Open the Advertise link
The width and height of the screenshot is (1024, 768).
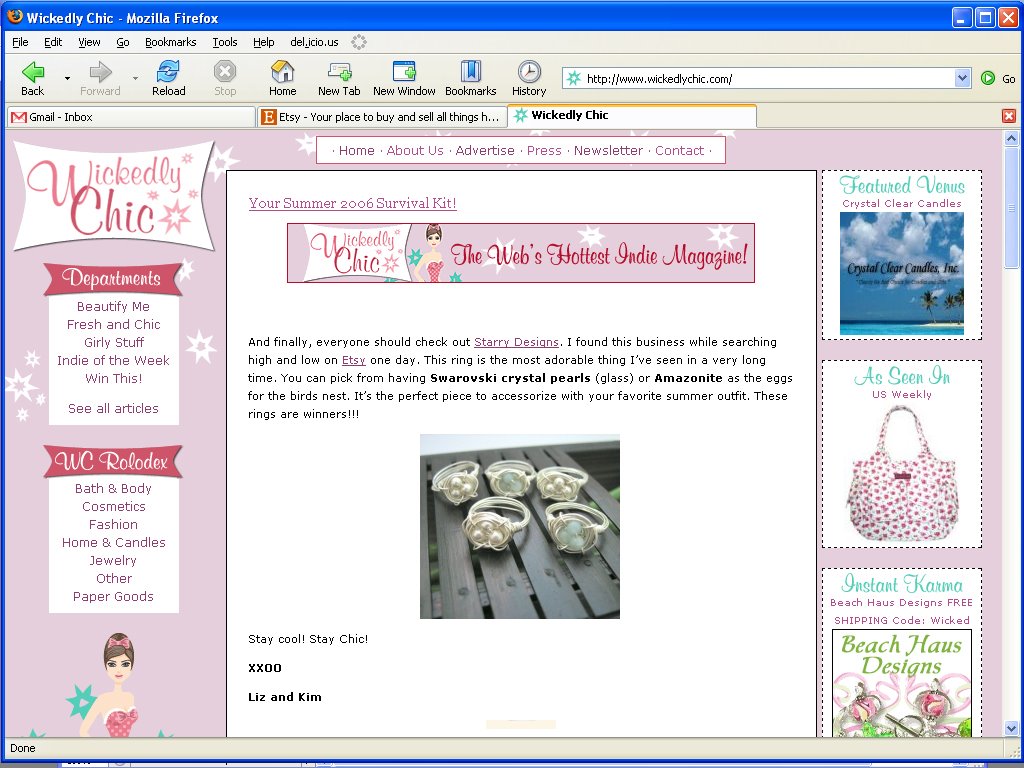[485, 150]
